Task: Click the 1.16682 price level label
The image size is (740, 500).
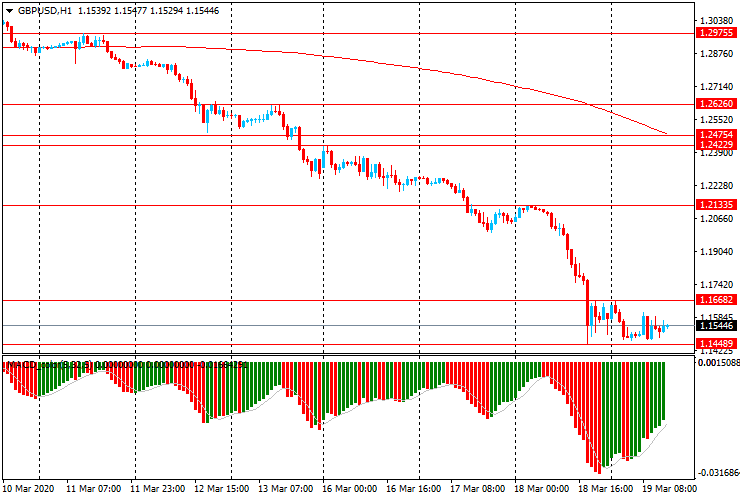Action: click(x=717, y=300)
